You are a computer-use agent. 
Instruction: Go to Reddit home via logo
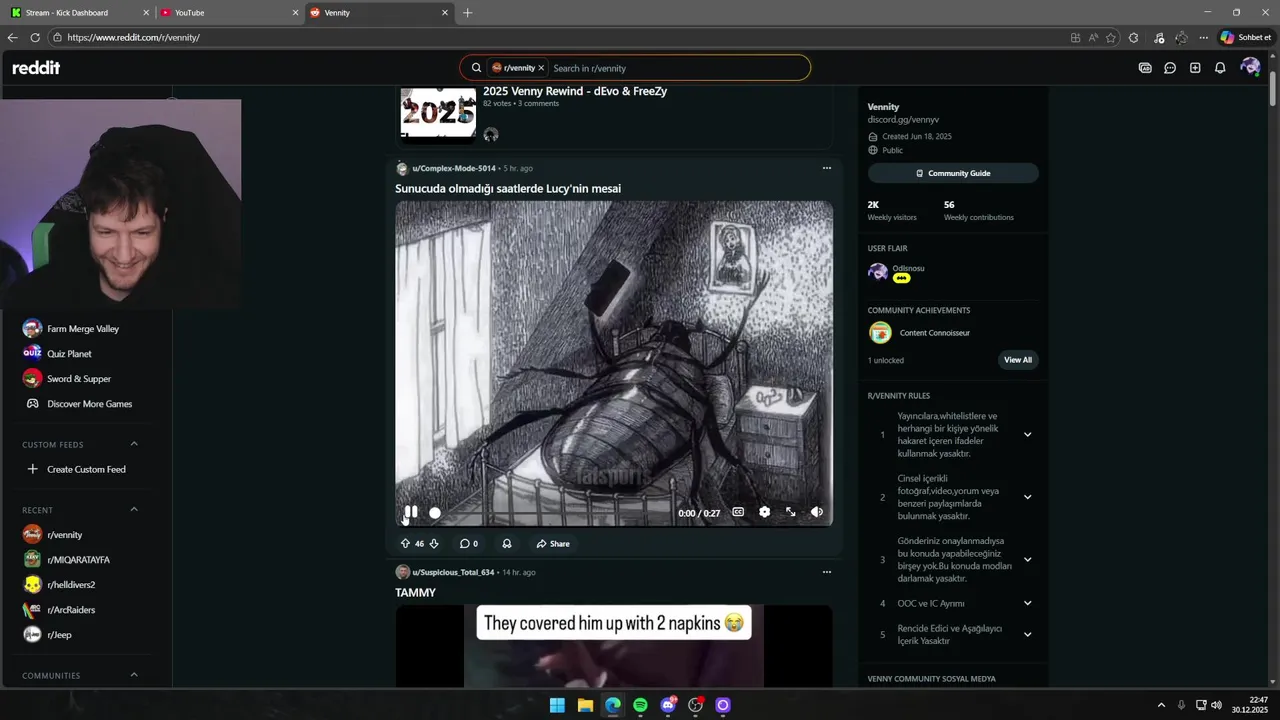pos(36,68)
